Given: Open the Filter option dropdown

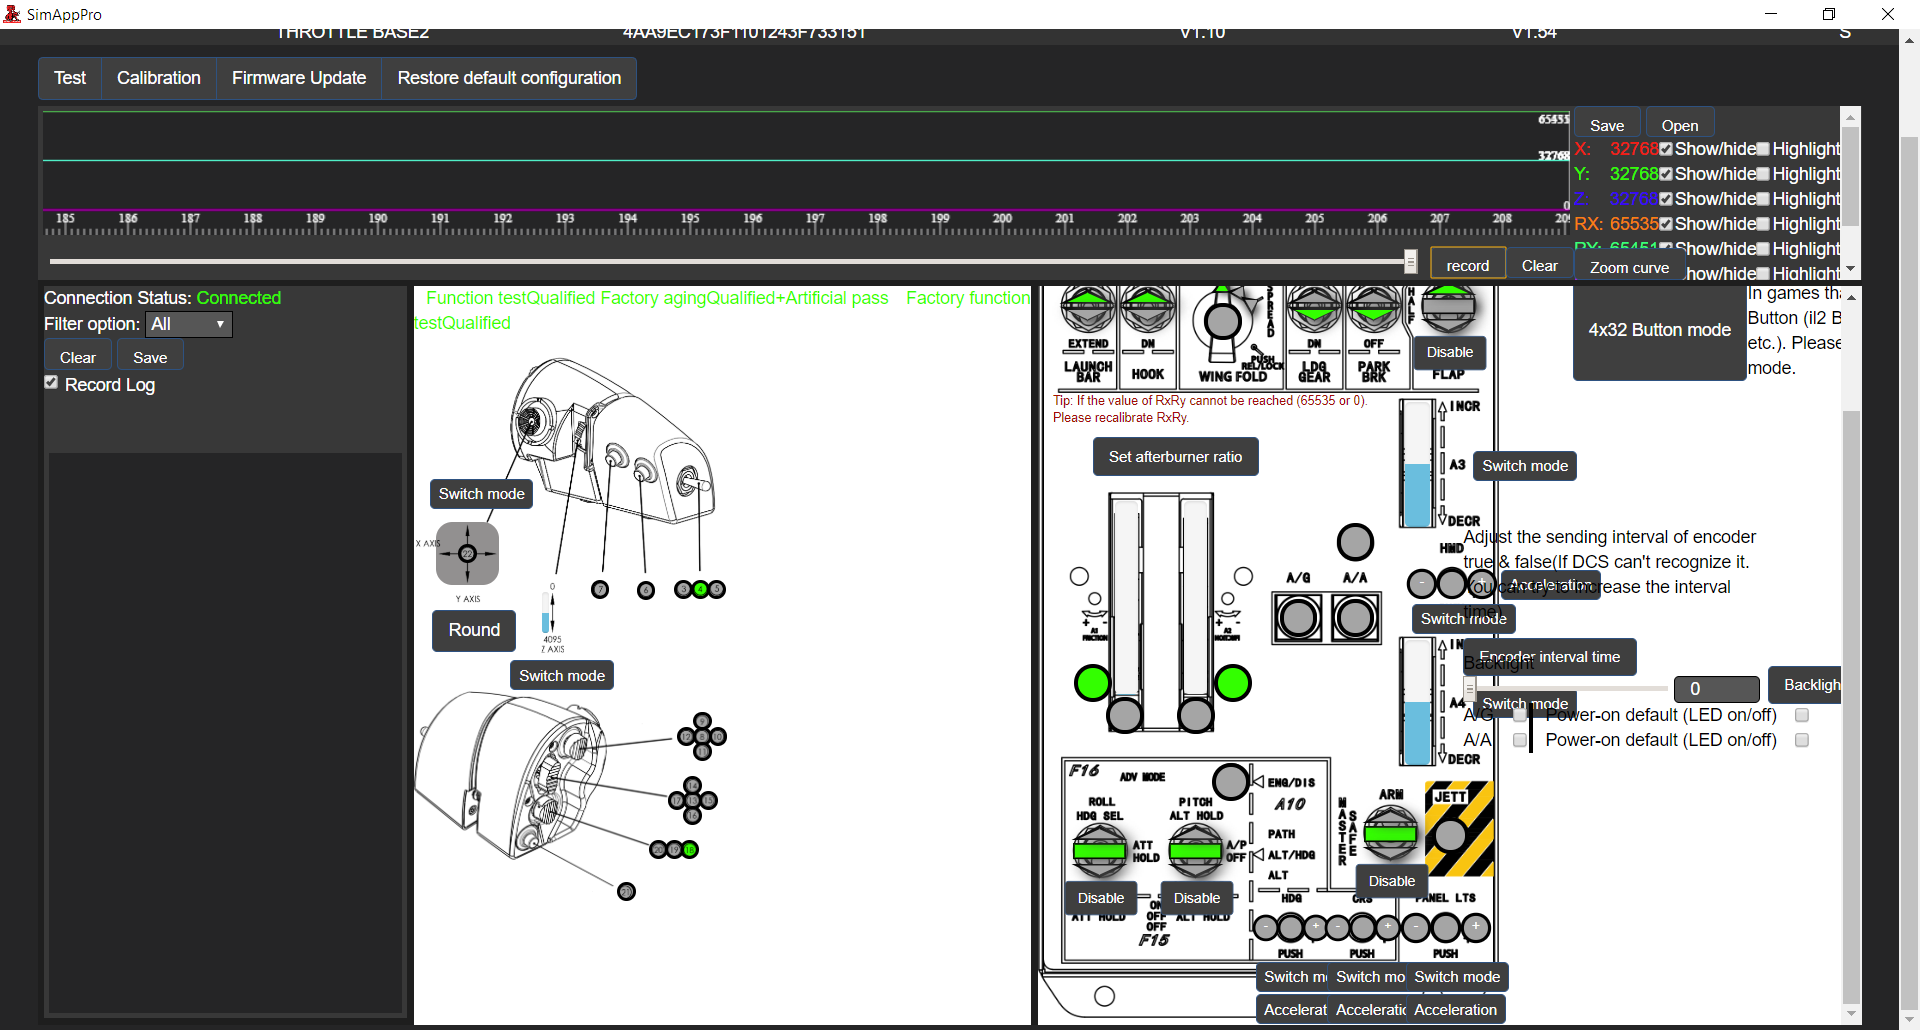Looking at the screenshot, I should (189, 324).
